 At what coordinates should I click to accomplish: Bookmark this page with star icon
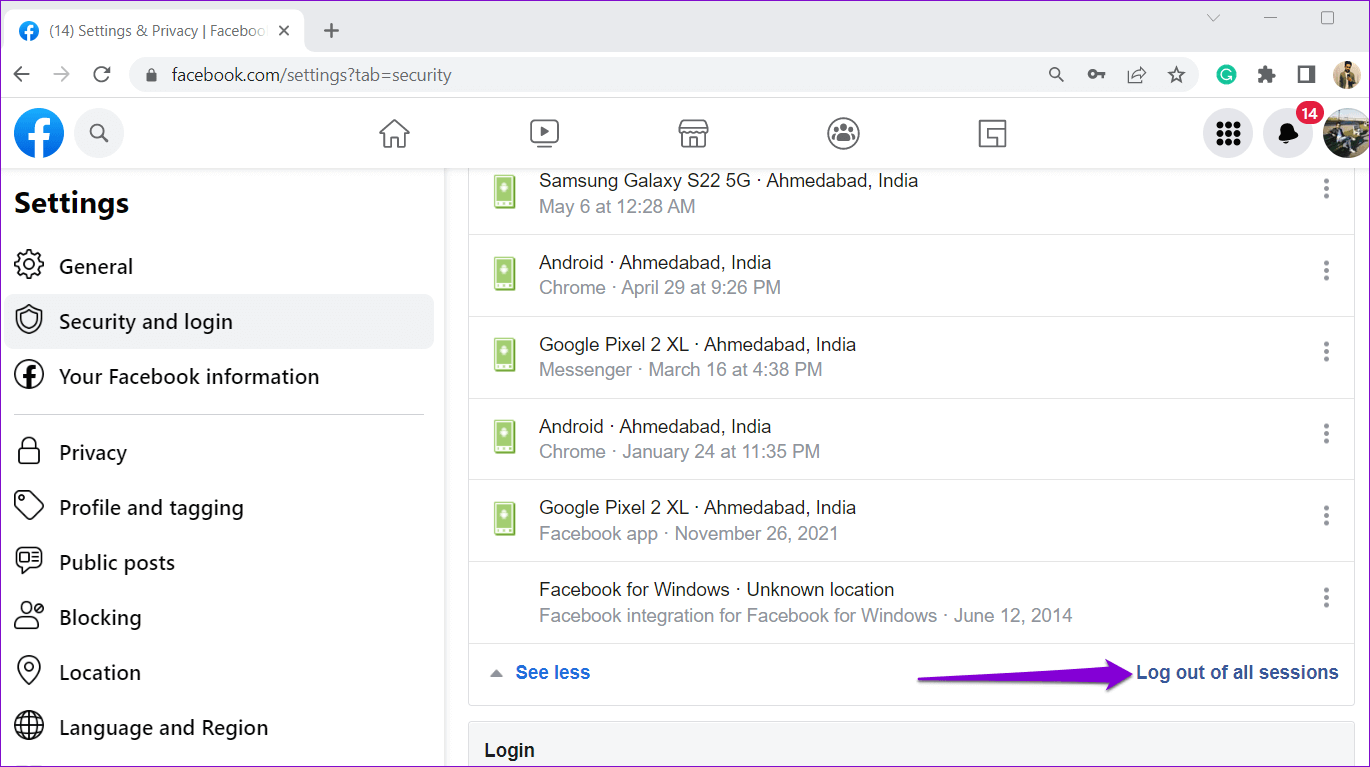coord(1176,74)
